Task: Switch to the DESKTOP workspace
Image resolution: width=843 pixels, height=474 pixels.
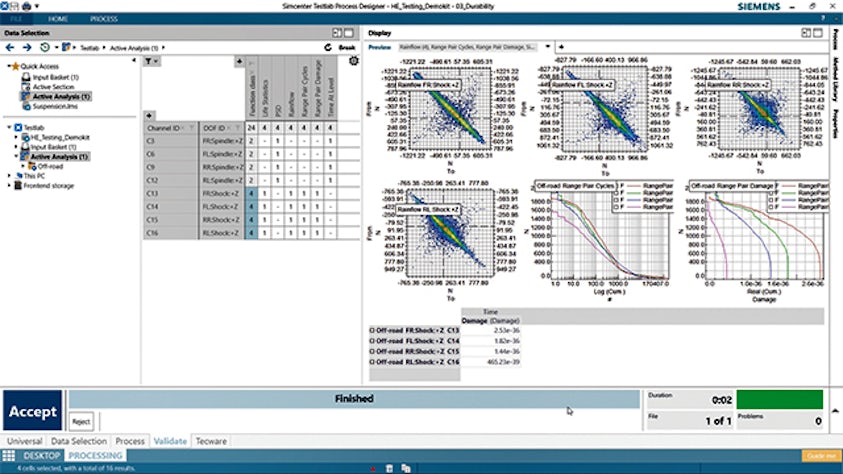Action: (41, 456)
